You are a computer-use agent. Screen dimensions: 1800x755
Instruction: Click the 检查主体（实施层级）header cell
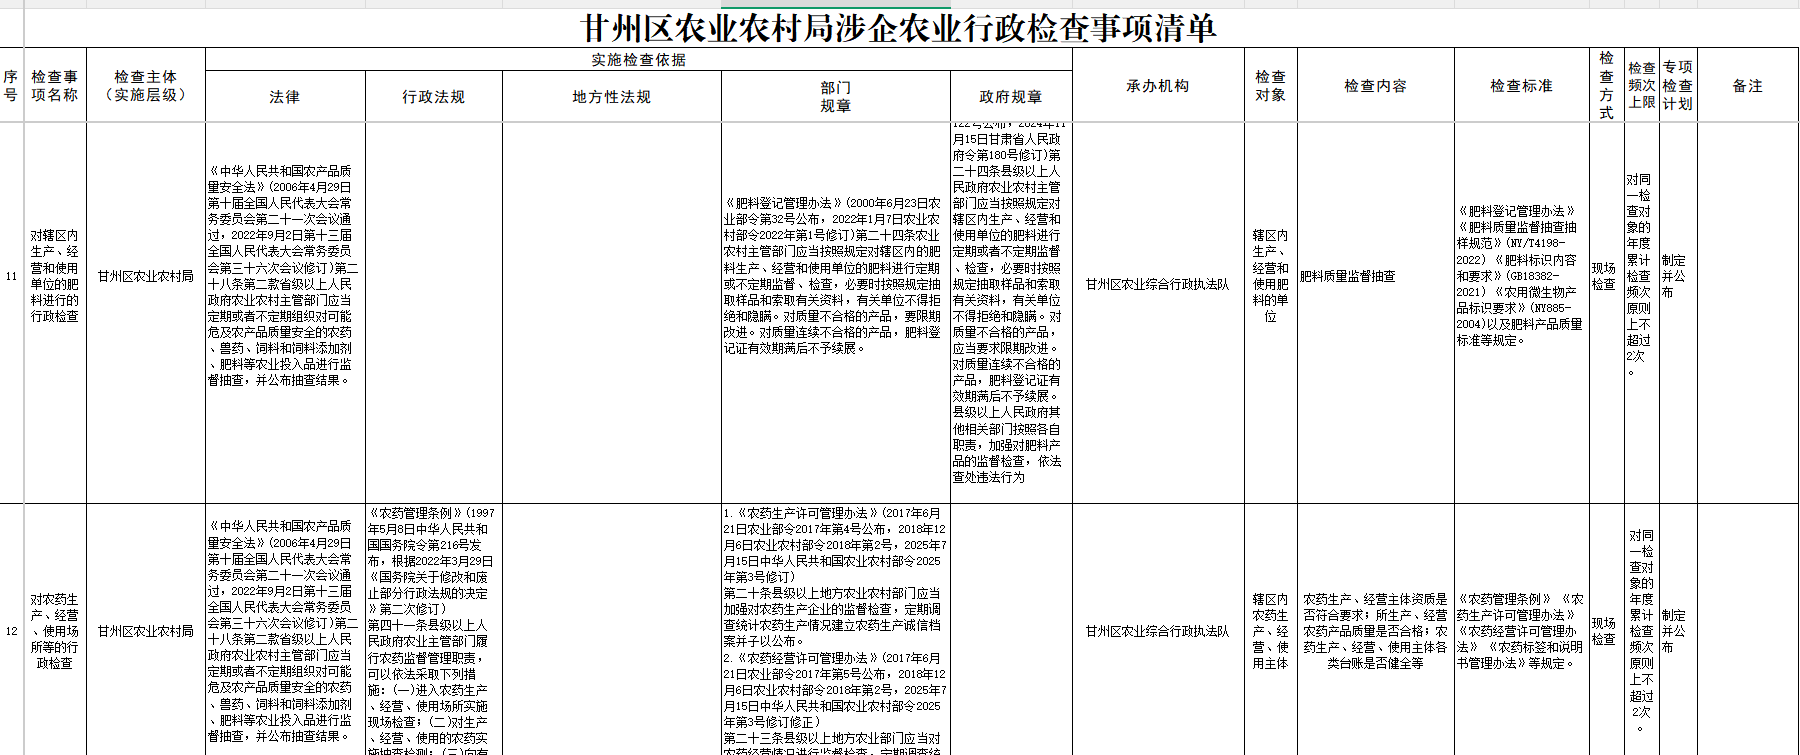[145, 86]
